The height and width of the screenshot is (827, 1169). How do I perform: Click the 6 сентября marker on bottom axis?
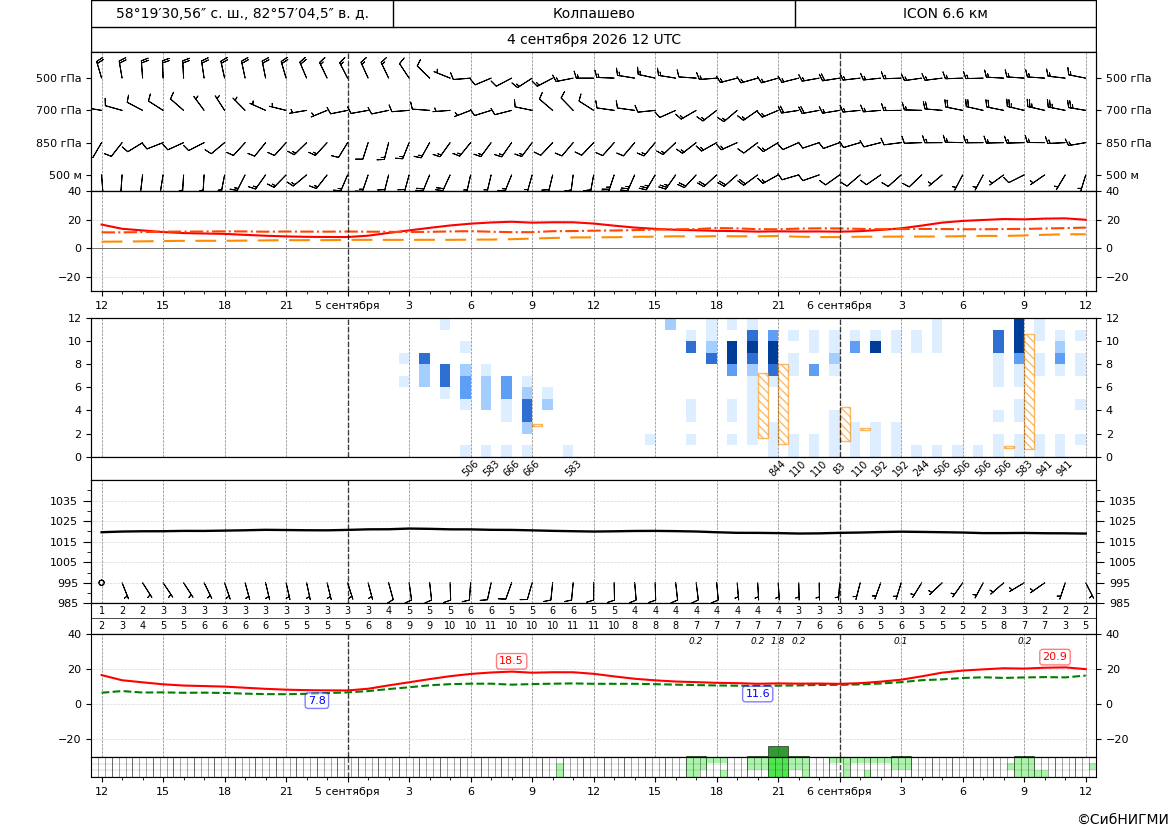coord(839,791)
